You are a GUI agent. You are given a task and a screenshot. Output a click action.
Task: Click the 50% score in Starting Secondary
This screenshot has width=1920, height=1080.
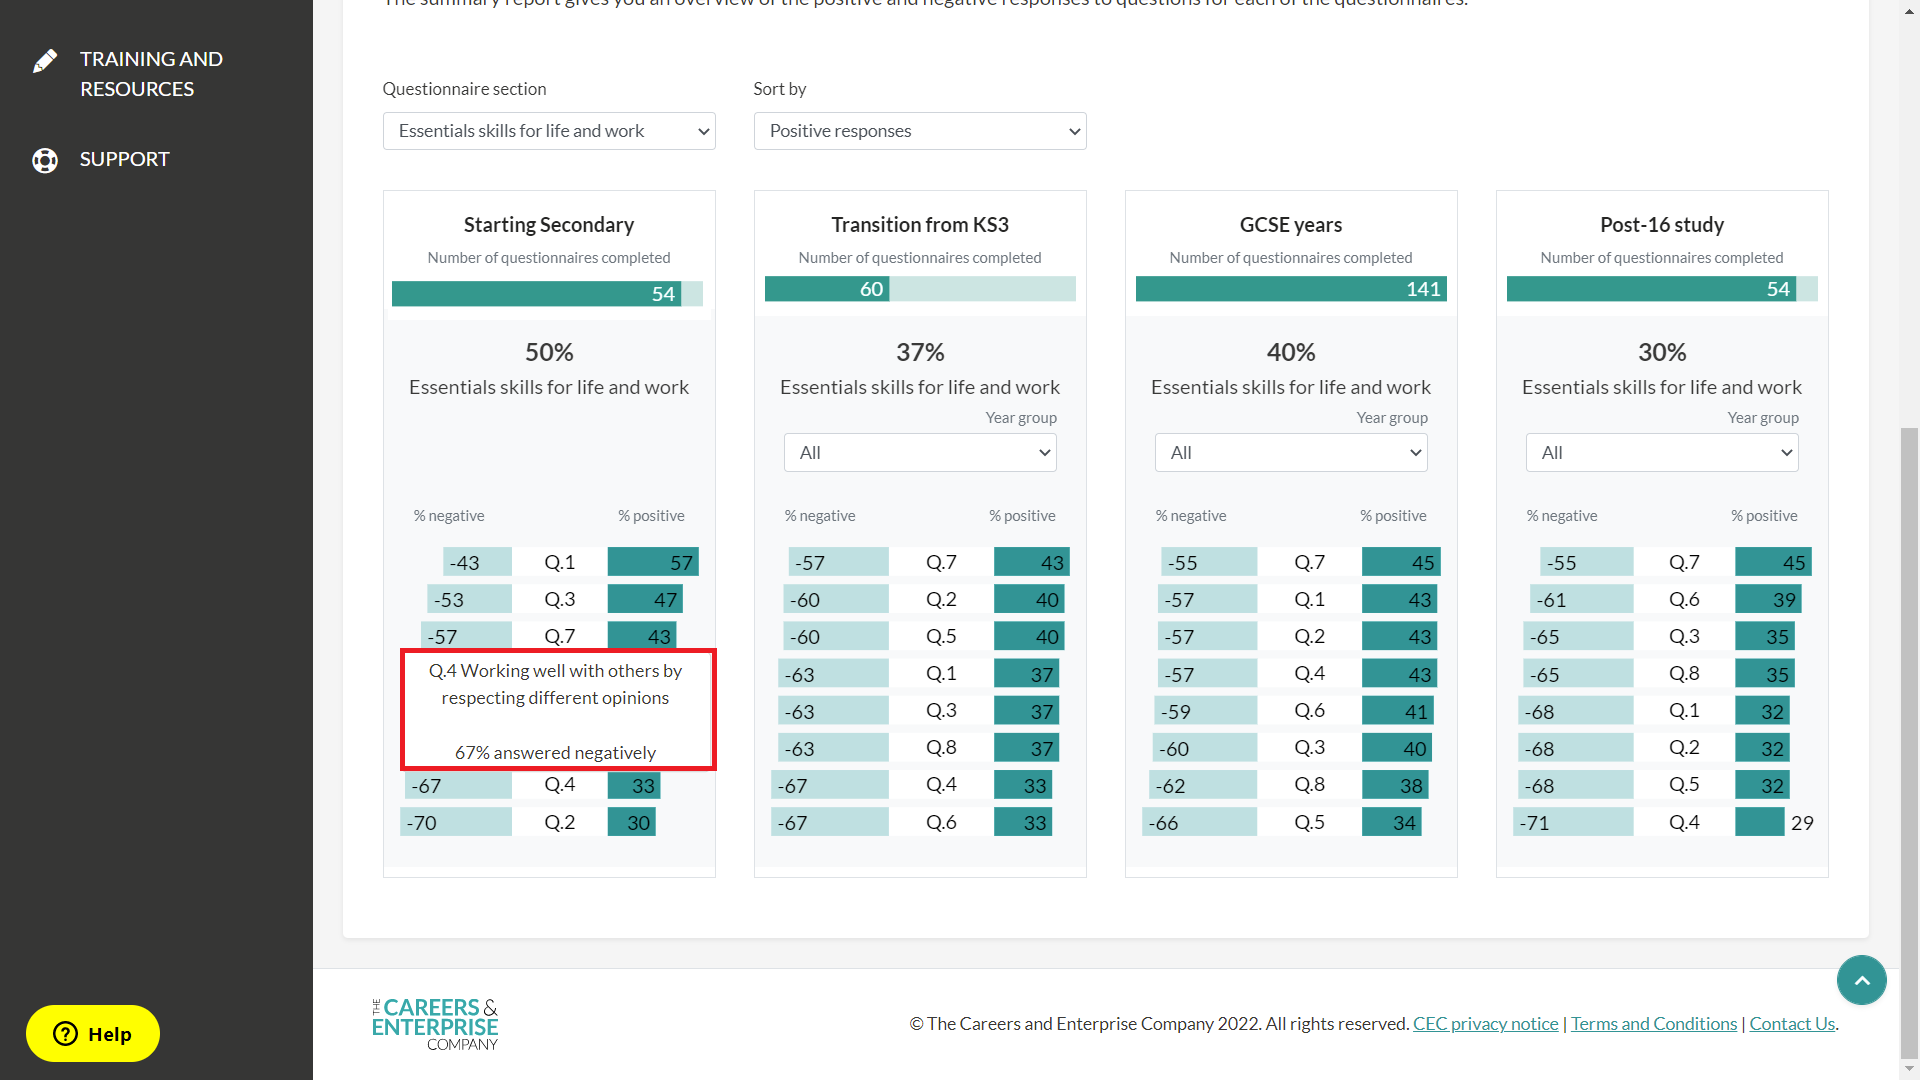coord(549,352)
